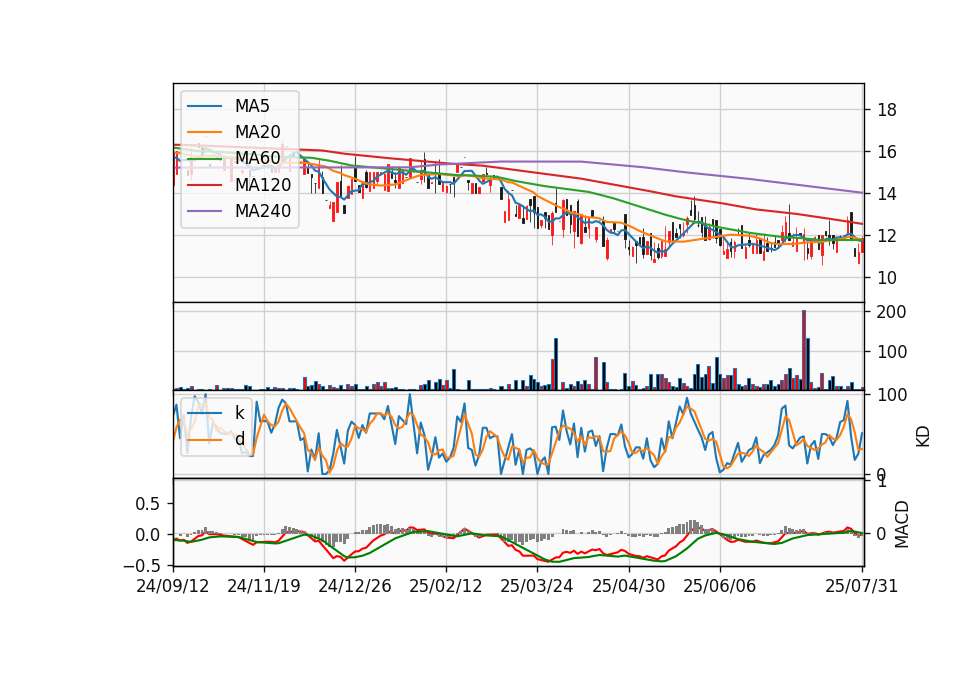Click the 24/11/19 date axis label
Image resolution: width=960 pixels, height=690 pixels.
click(264, 586)
